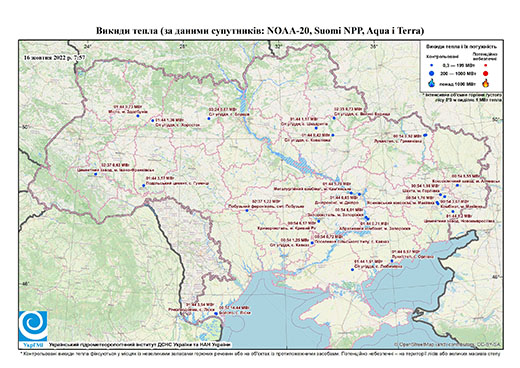The width and height of the screenshot is (520, 368).
Task: Click the legend heading 'Викиди тепла і їх потужність'
Action: point(462,47)
